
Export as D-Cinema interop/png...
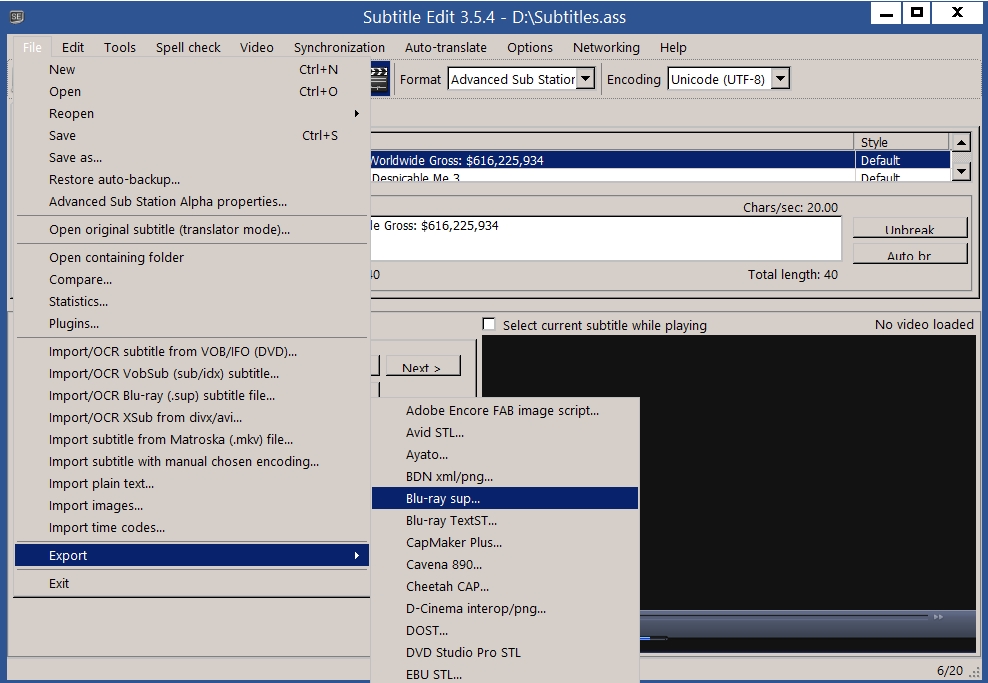pyautogui.click(x=505, y=609)
